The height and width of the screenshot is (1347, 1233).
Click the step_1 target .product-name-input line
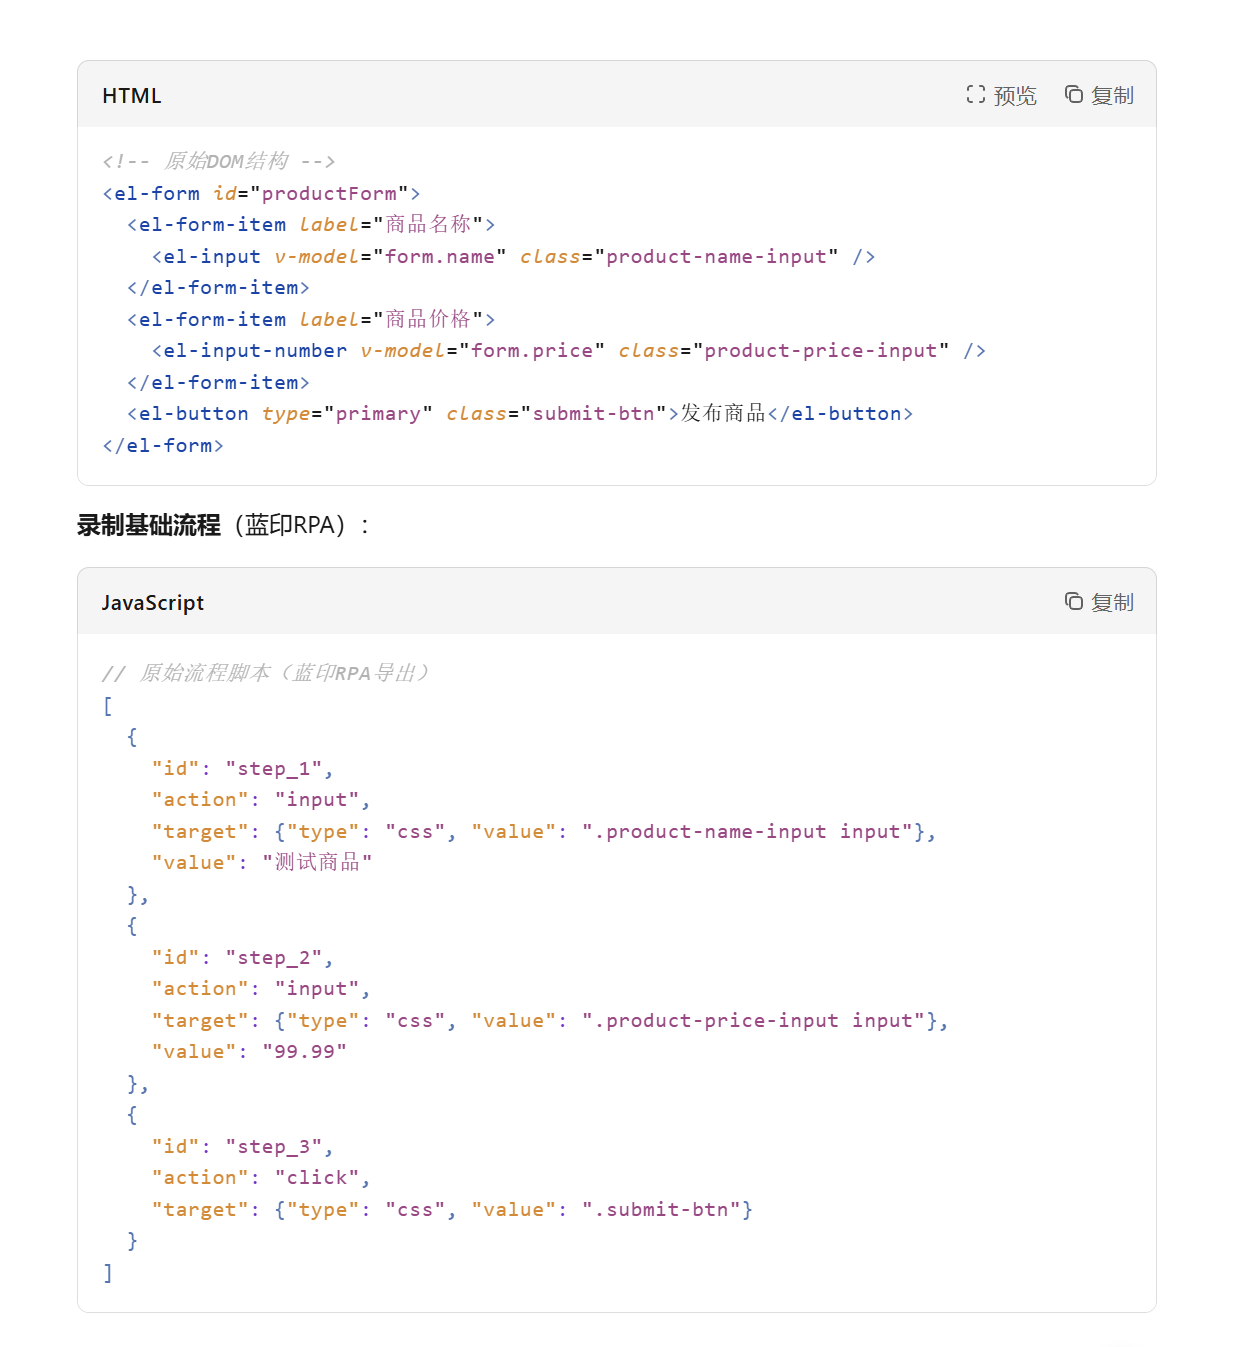click(544, 831)
